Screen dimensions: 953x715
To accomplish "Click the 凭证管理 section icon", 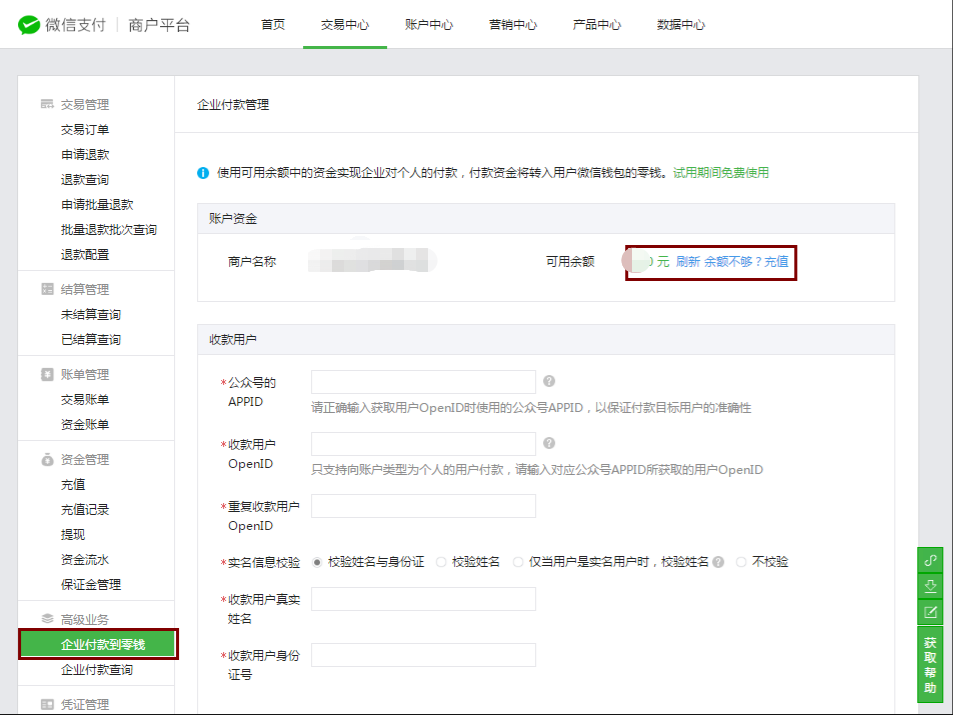I will 47,704.
